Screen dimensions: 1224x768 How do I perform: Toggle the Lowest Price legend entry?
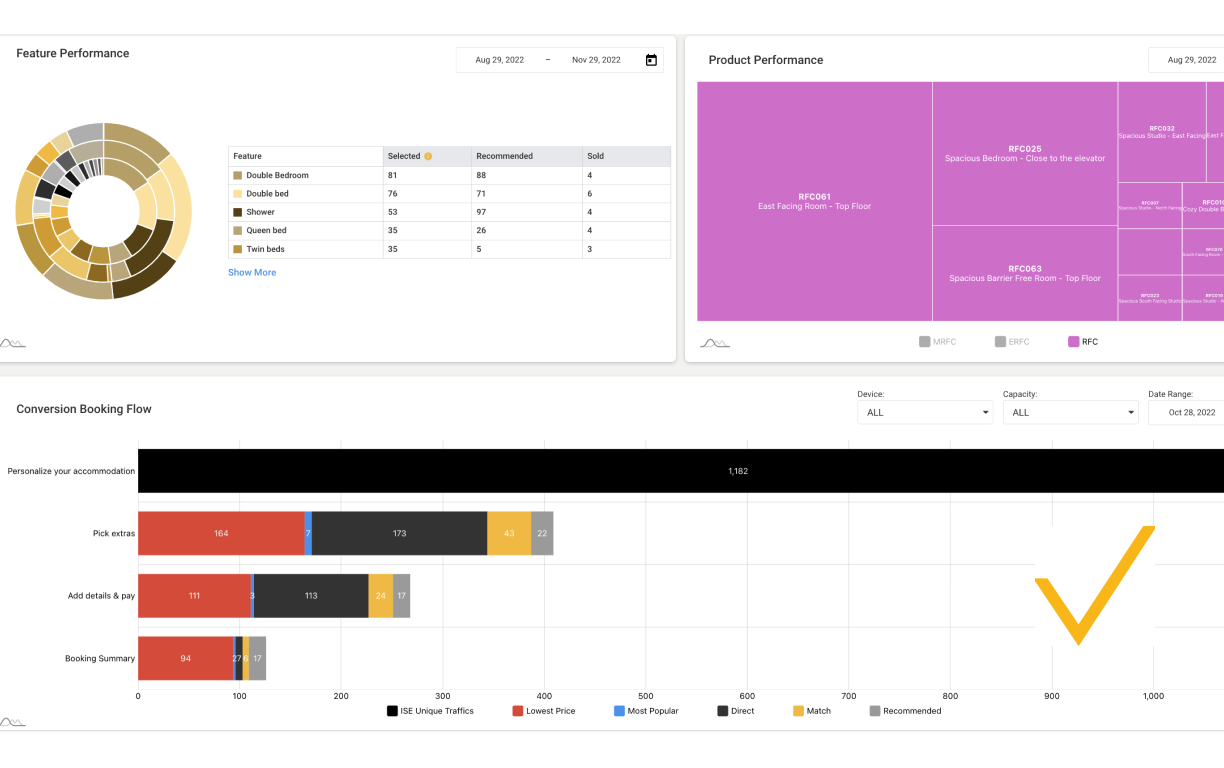(545, 711)
